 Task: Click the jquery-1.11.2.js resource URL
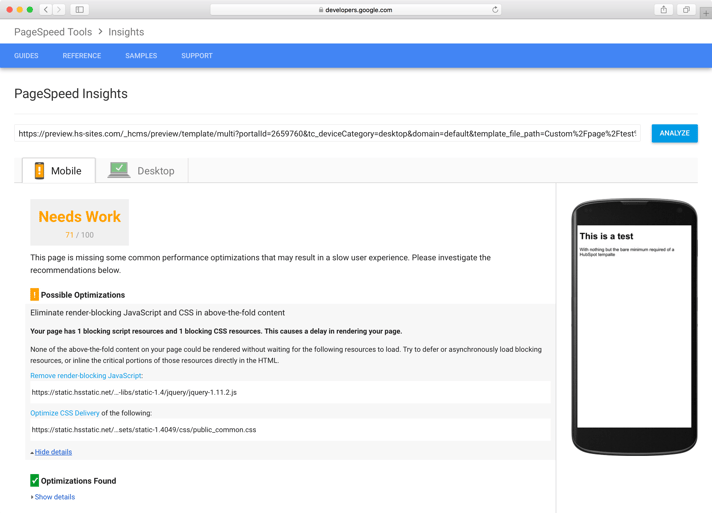pyautogui.click(x=134, y=392)
